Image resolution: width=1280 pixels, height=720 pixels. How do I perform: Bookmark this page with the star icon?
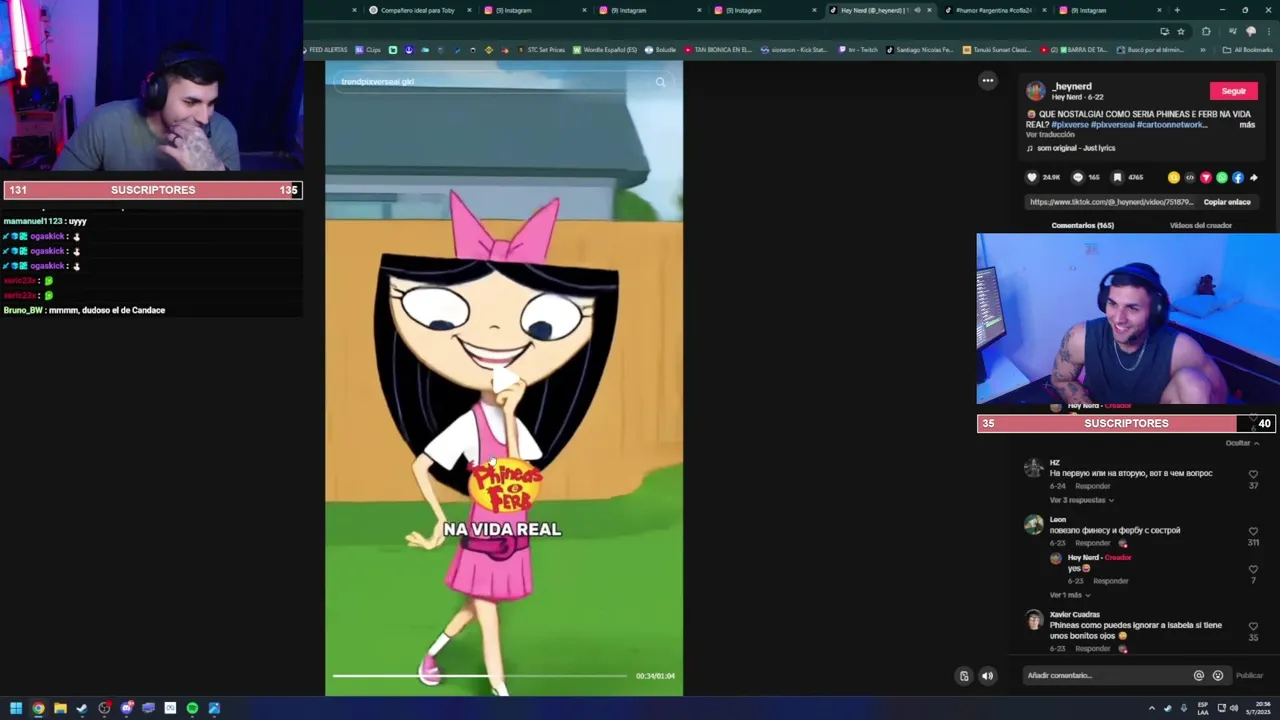point(1180,31)
